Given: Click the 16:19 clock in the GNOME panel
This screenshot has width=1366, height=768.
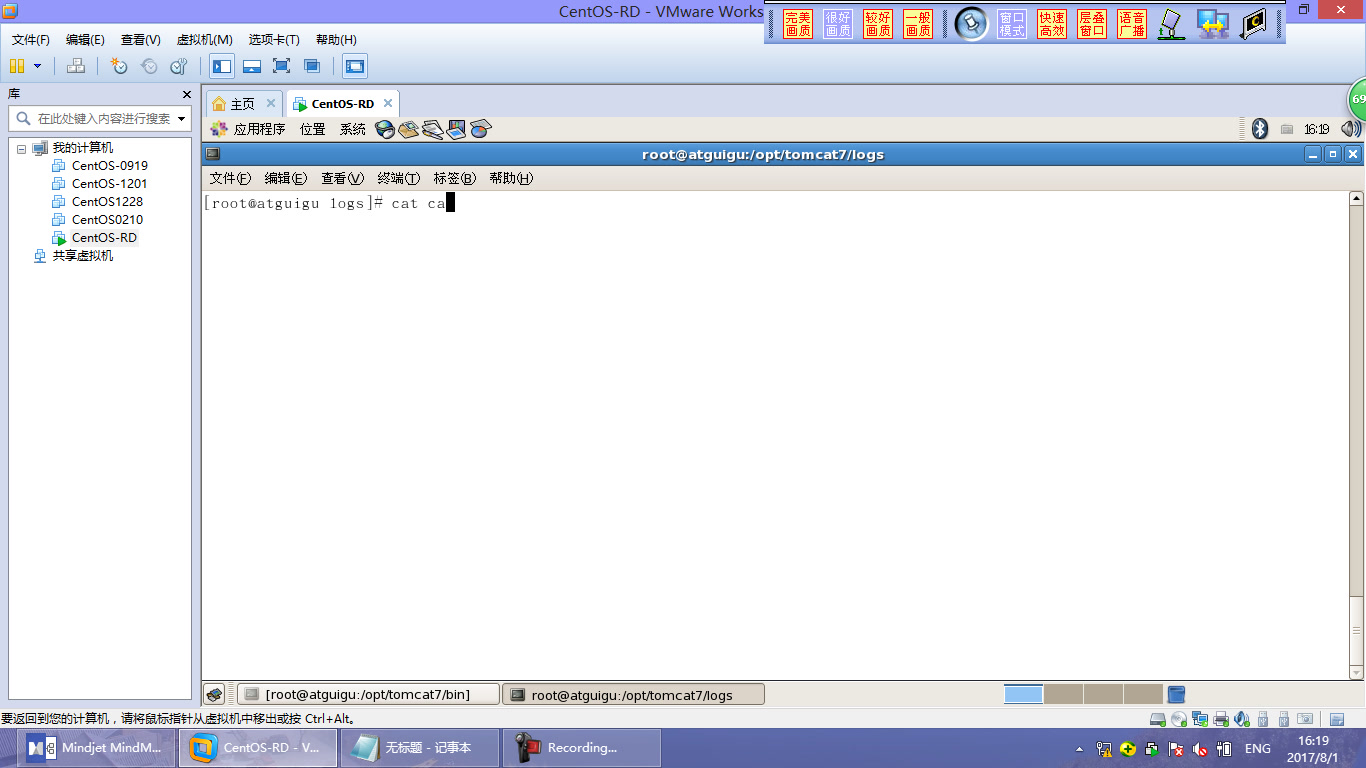Looking at the screenshot, I should [1316, 129].
